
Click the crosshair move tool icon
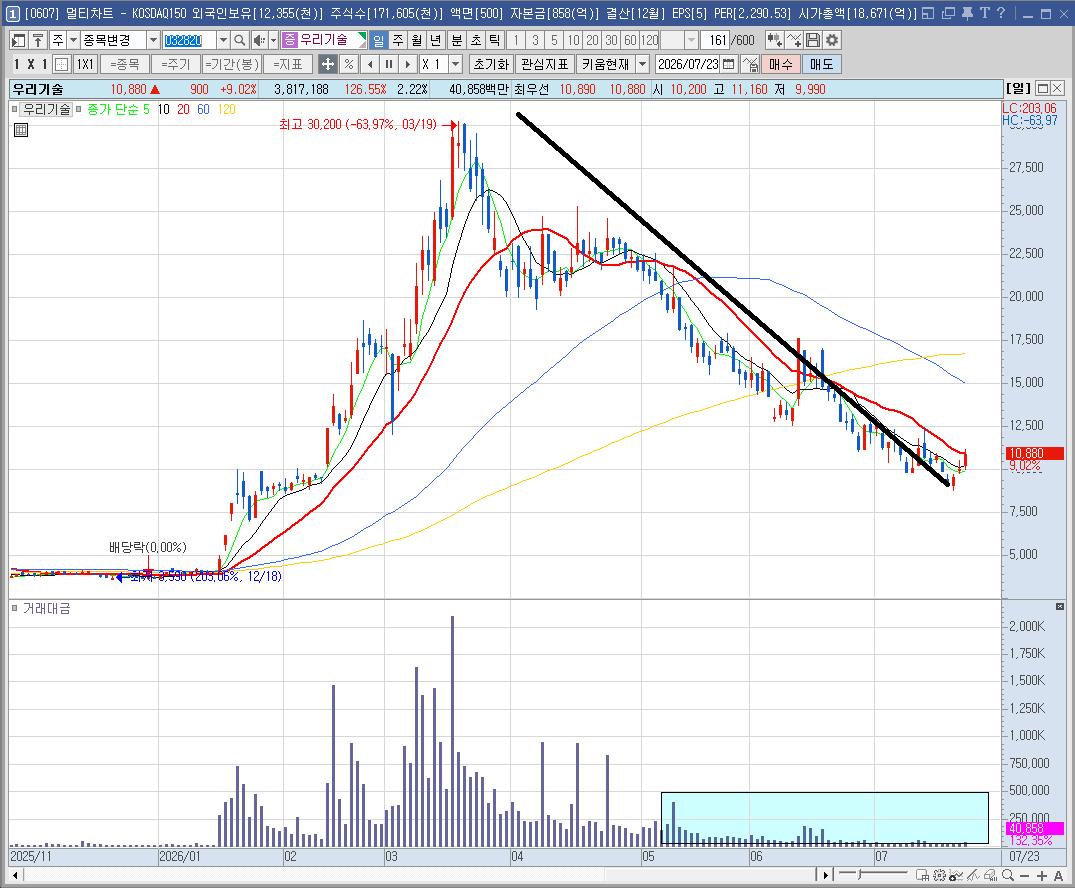(328, 64)
